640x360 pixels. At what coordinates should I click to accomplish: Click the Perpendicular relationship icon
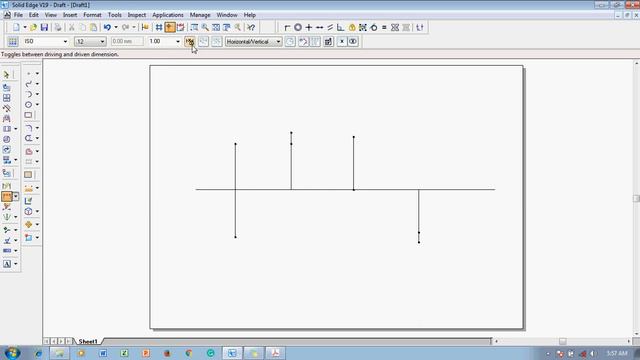[340, 27]
